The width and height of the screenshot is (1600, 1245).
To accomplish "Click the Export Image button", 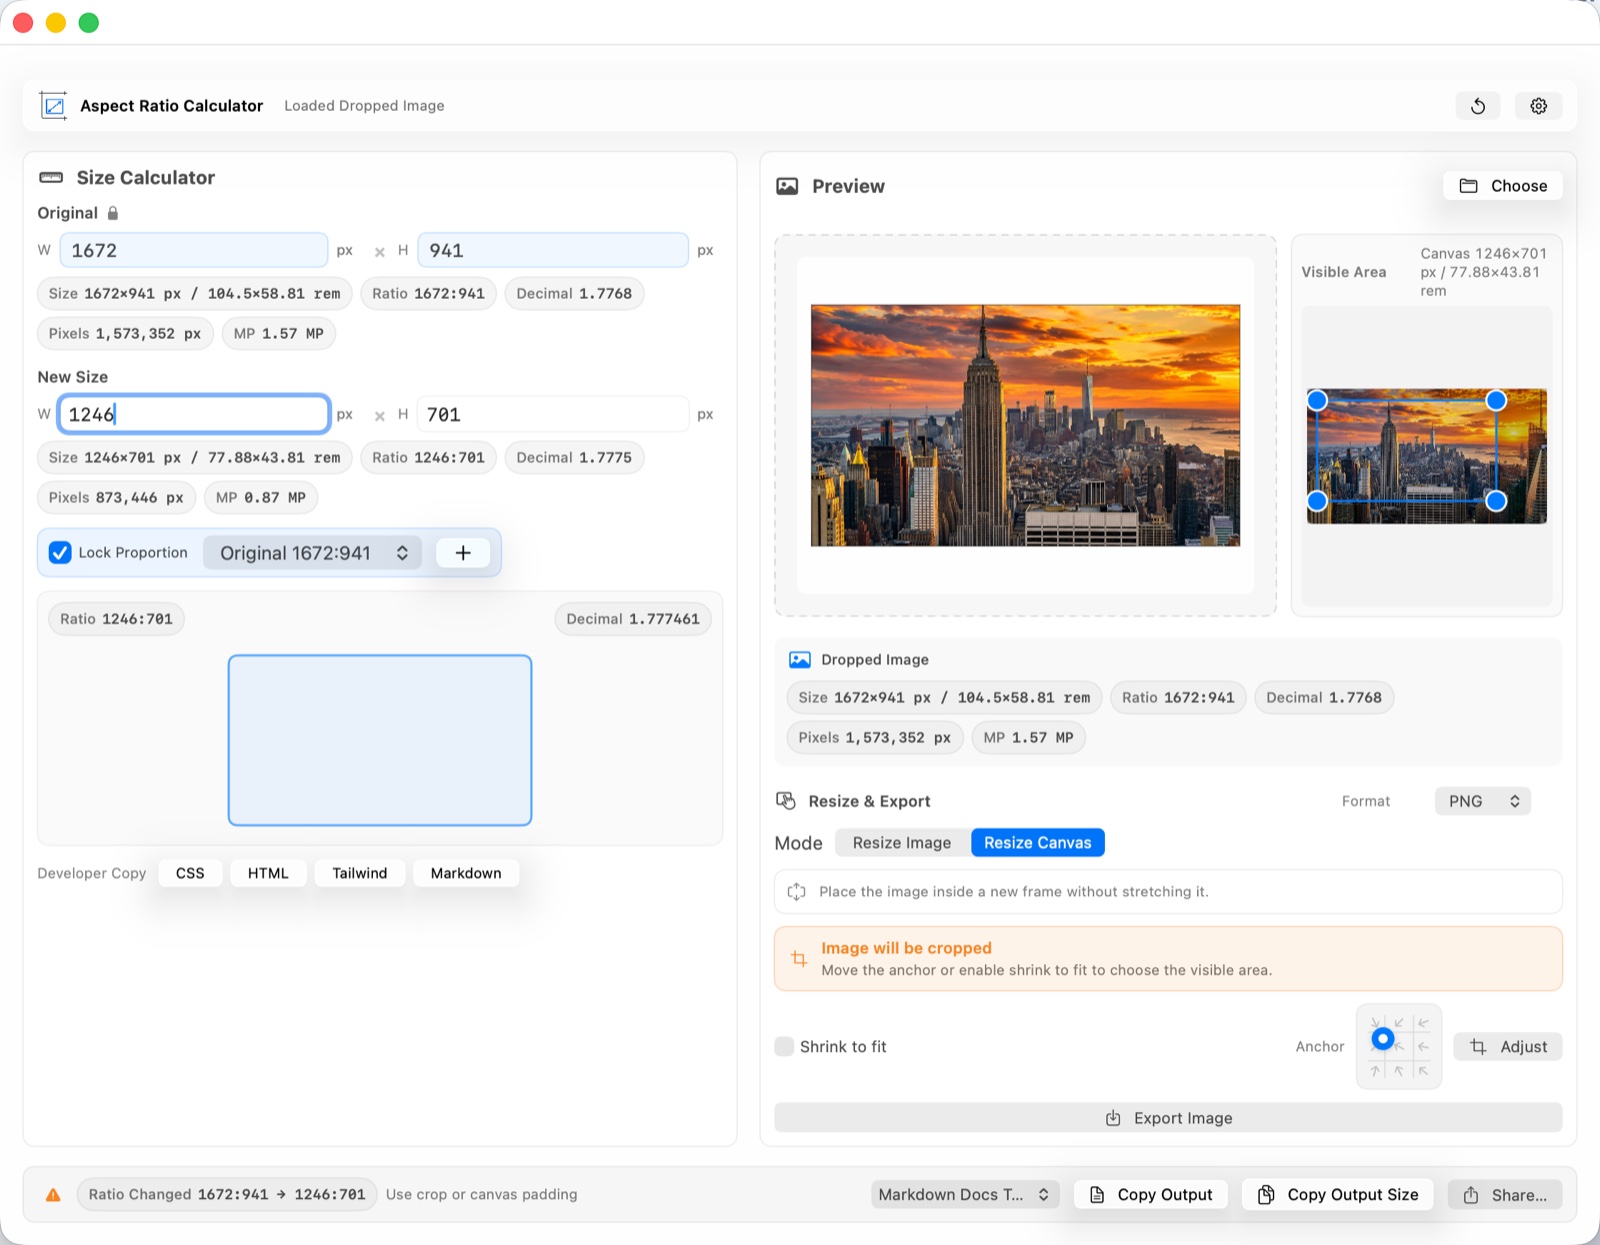I will pyautogui.click(x=1168, y=1118).
